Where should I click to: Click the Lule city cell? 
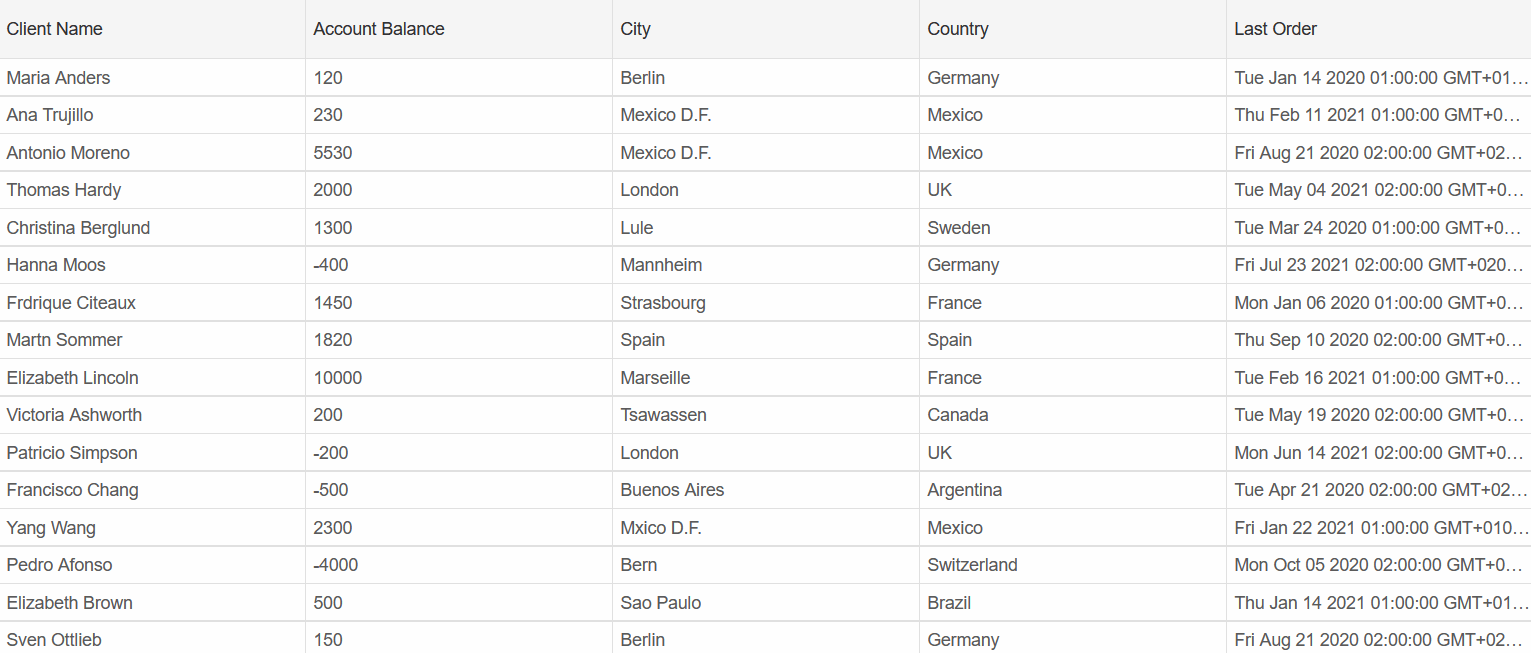637,228
